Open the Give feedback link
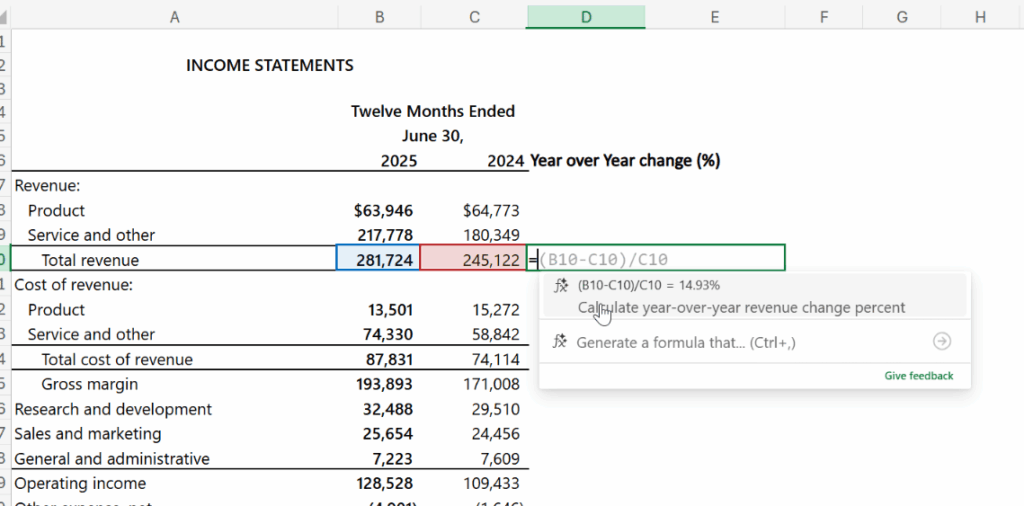The height and width of the screenshot is (506, 1024). 918,376
